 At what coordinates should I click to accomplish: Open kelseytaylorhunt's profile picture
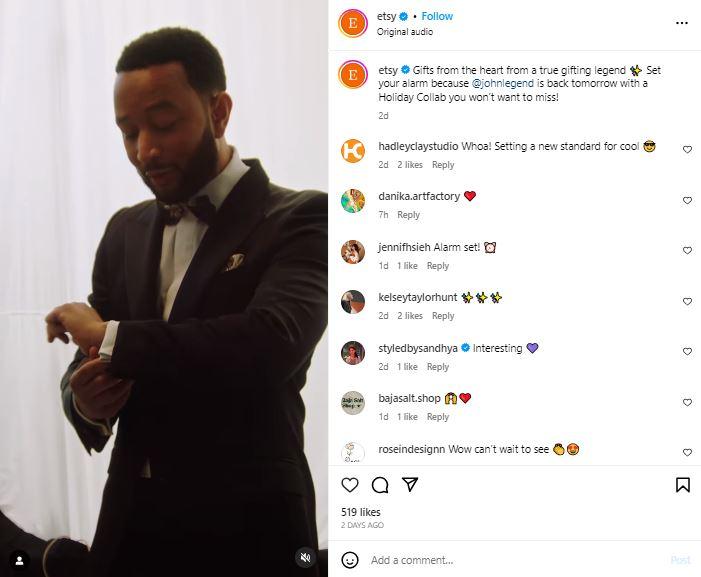tap(353, 302)
